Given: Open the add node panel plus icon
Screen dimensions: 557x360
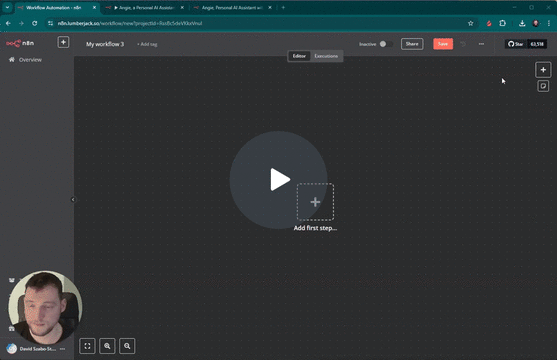Looking at the screenshot, I should 543,70.
